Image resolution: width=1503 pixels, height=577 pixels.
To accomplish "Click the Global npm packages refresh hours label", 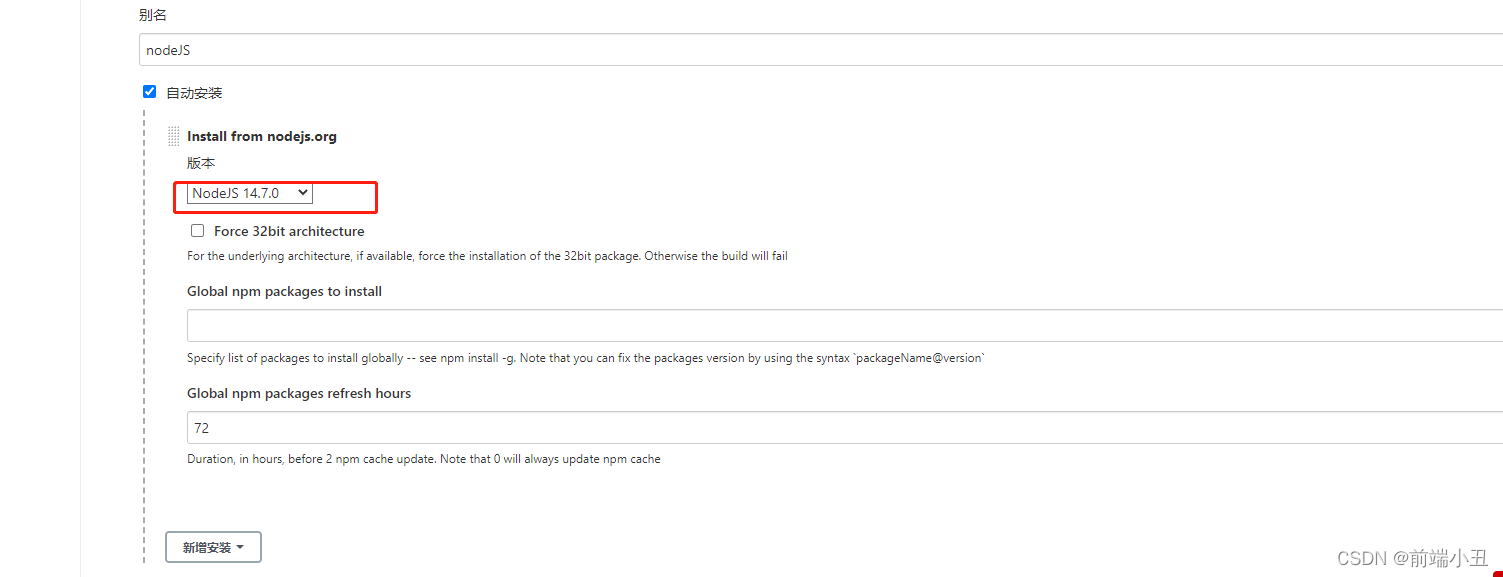I will coord(299,394).
